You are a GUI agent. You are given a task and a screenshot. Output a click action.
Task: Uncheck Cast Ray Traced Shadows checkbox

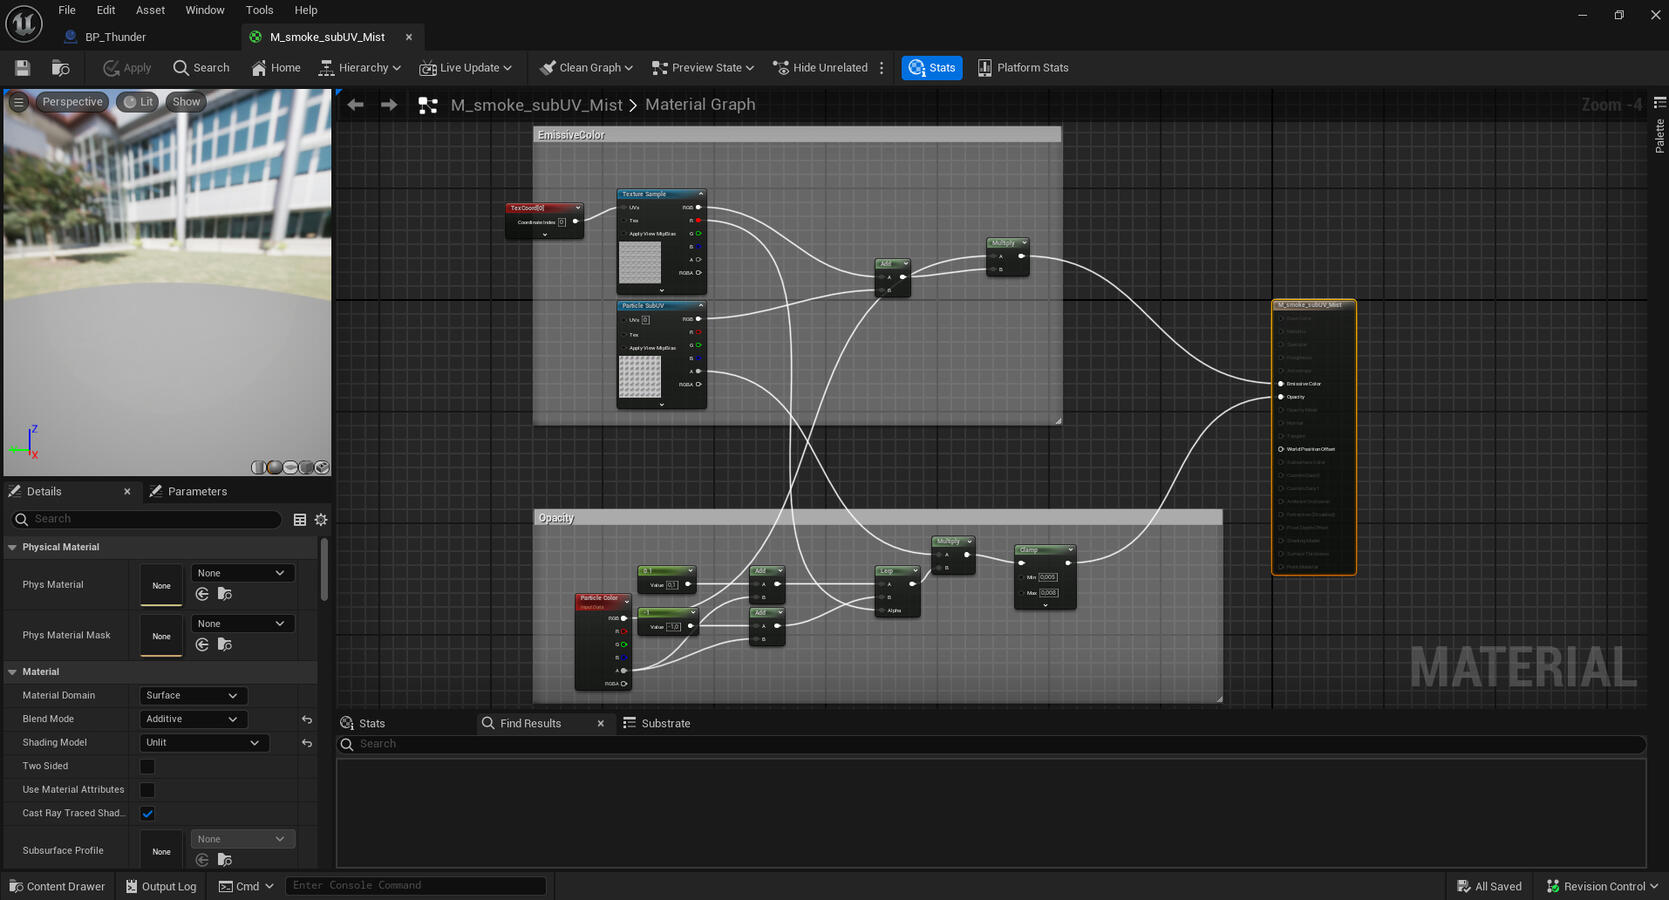tap(147, 814)
